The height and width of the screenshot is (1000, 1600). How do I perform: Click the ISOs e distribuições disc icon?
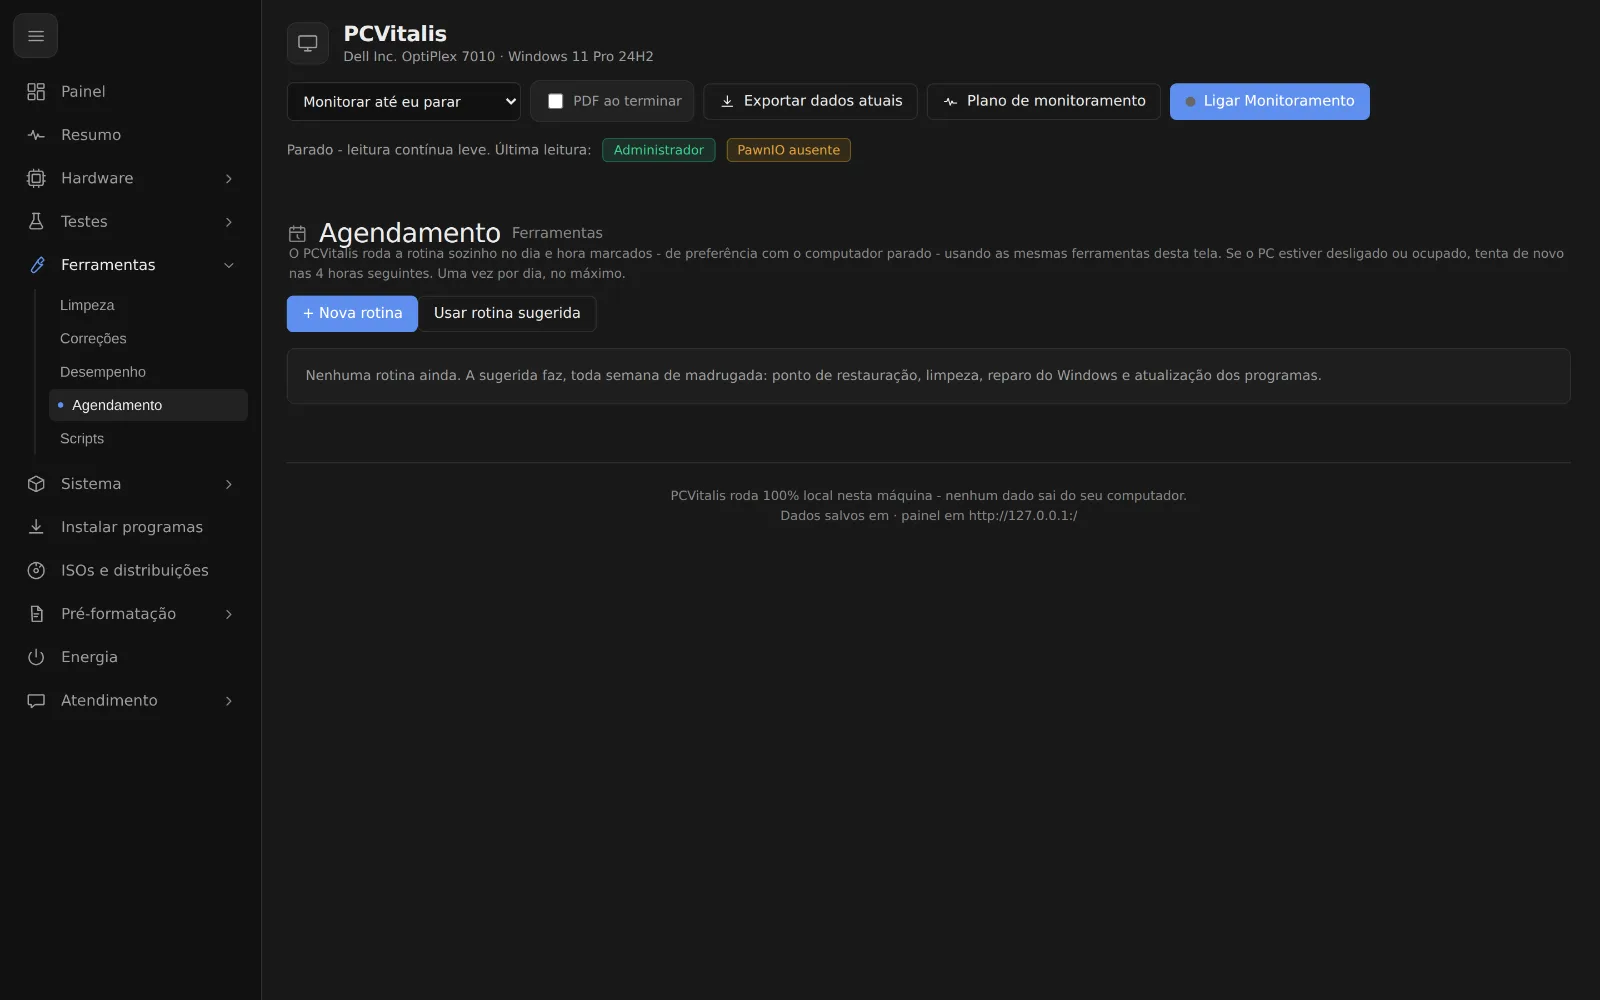click(36, 571)
